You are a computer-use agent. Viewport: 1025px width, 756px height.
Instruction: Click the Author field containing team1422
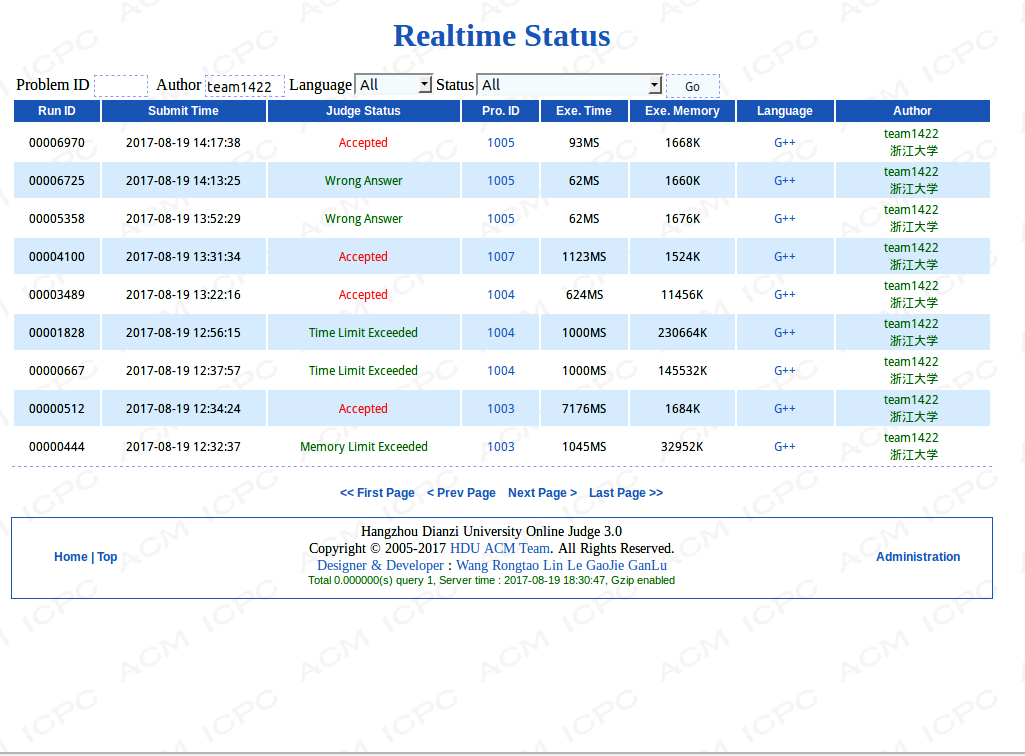tap(244, 86)
